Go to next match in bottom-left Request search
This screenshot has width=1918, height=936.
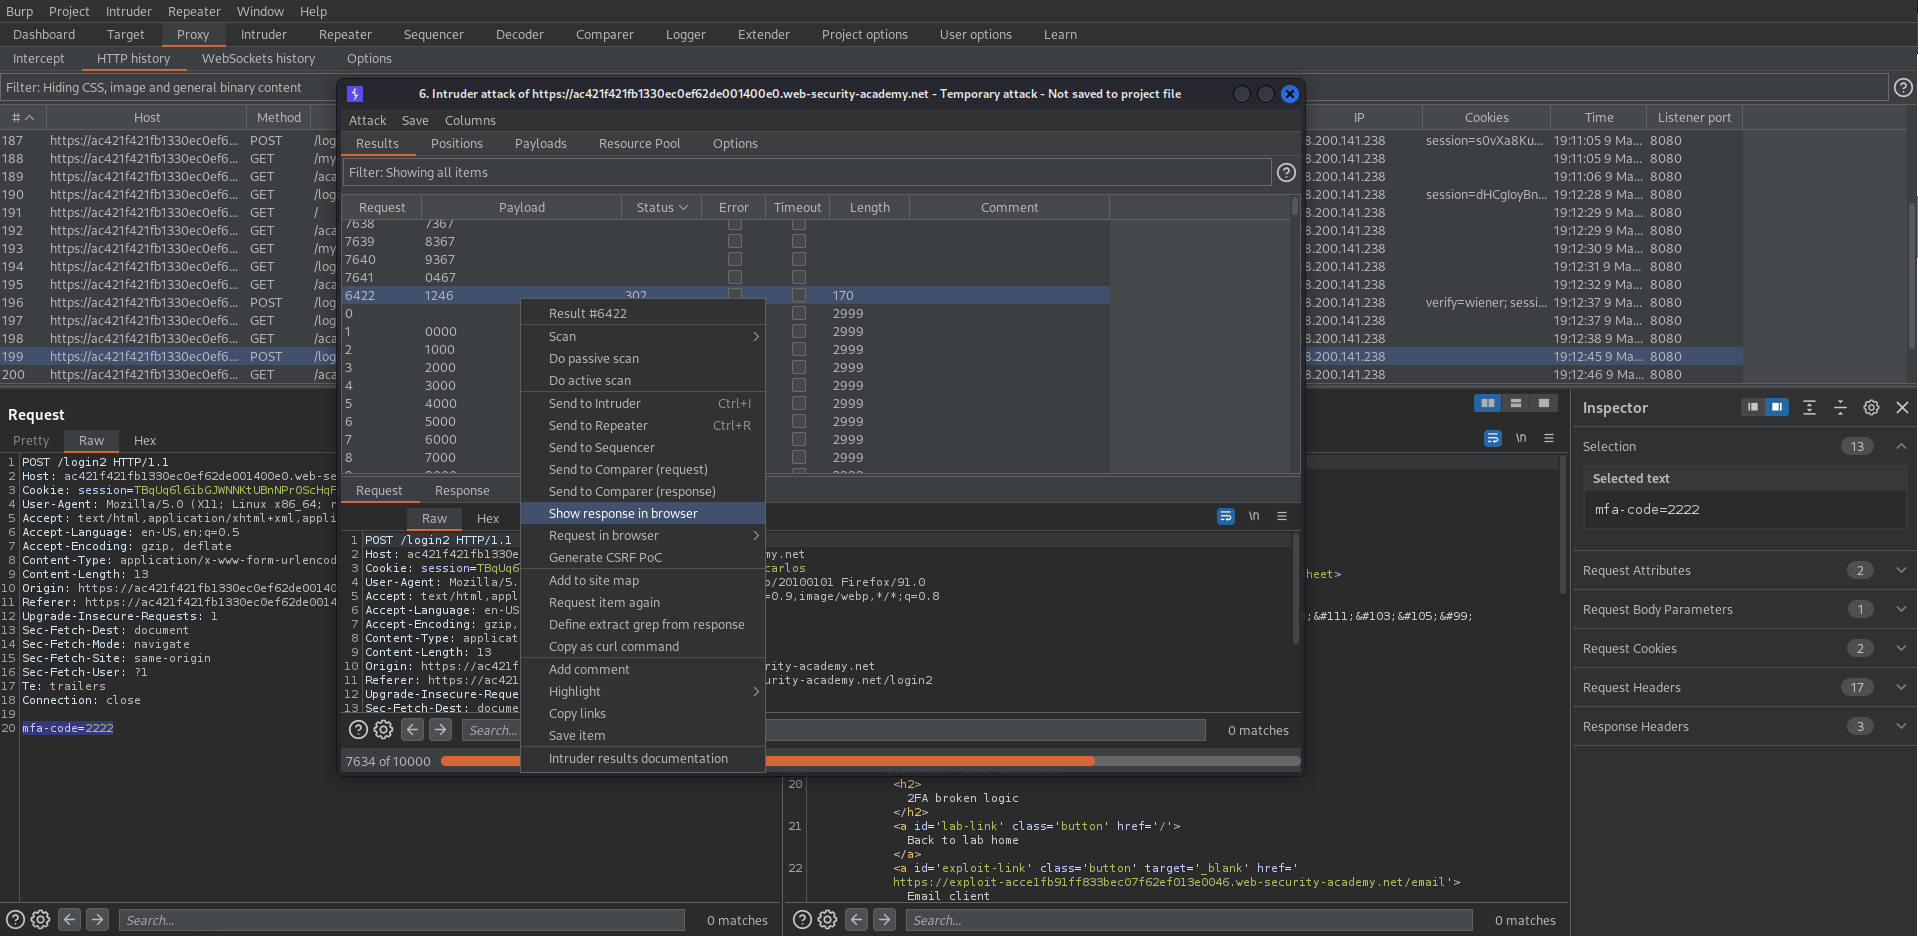coord(97,919)
